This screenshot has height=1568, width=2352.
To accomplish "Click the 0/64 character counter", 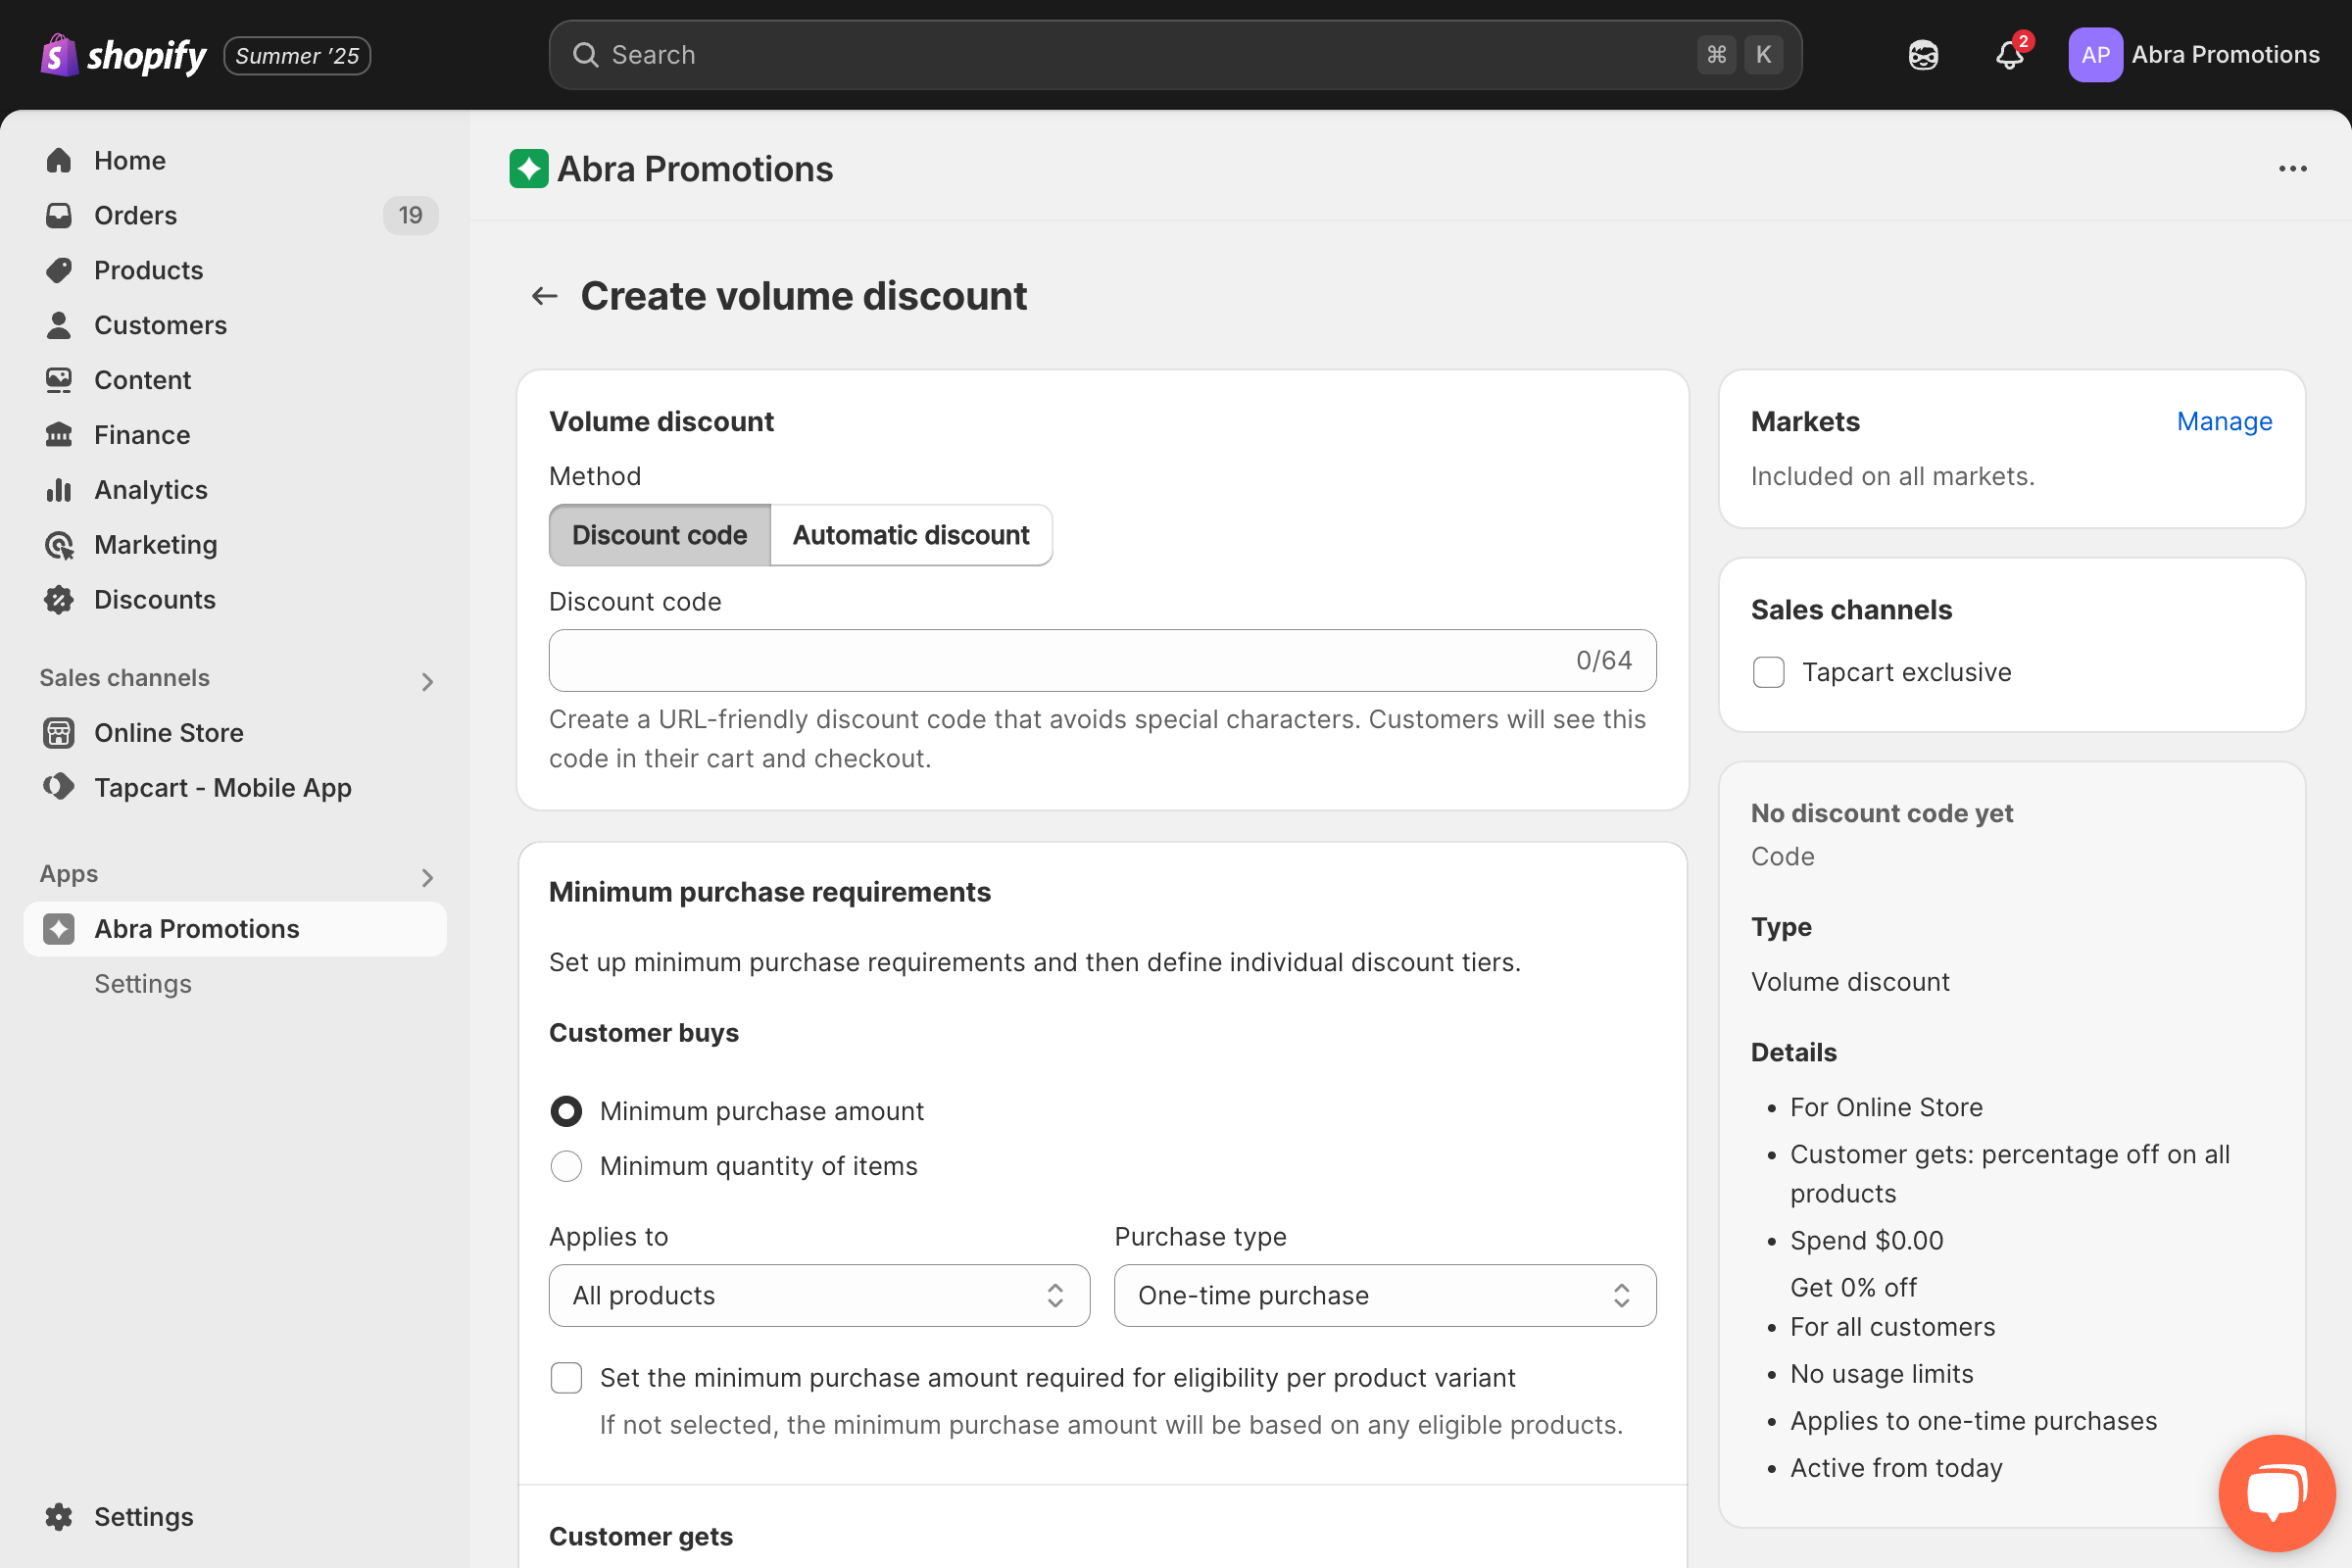I will pyautogui.click(x=1604, y=660).
